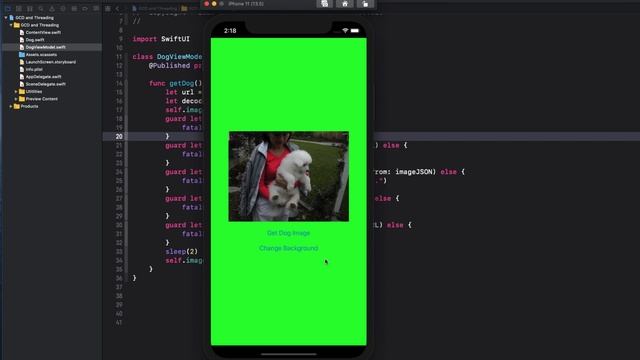Tap the dog photo in the simulator
Viewport: 640px width, 360px height.
(x=289, y=176)
